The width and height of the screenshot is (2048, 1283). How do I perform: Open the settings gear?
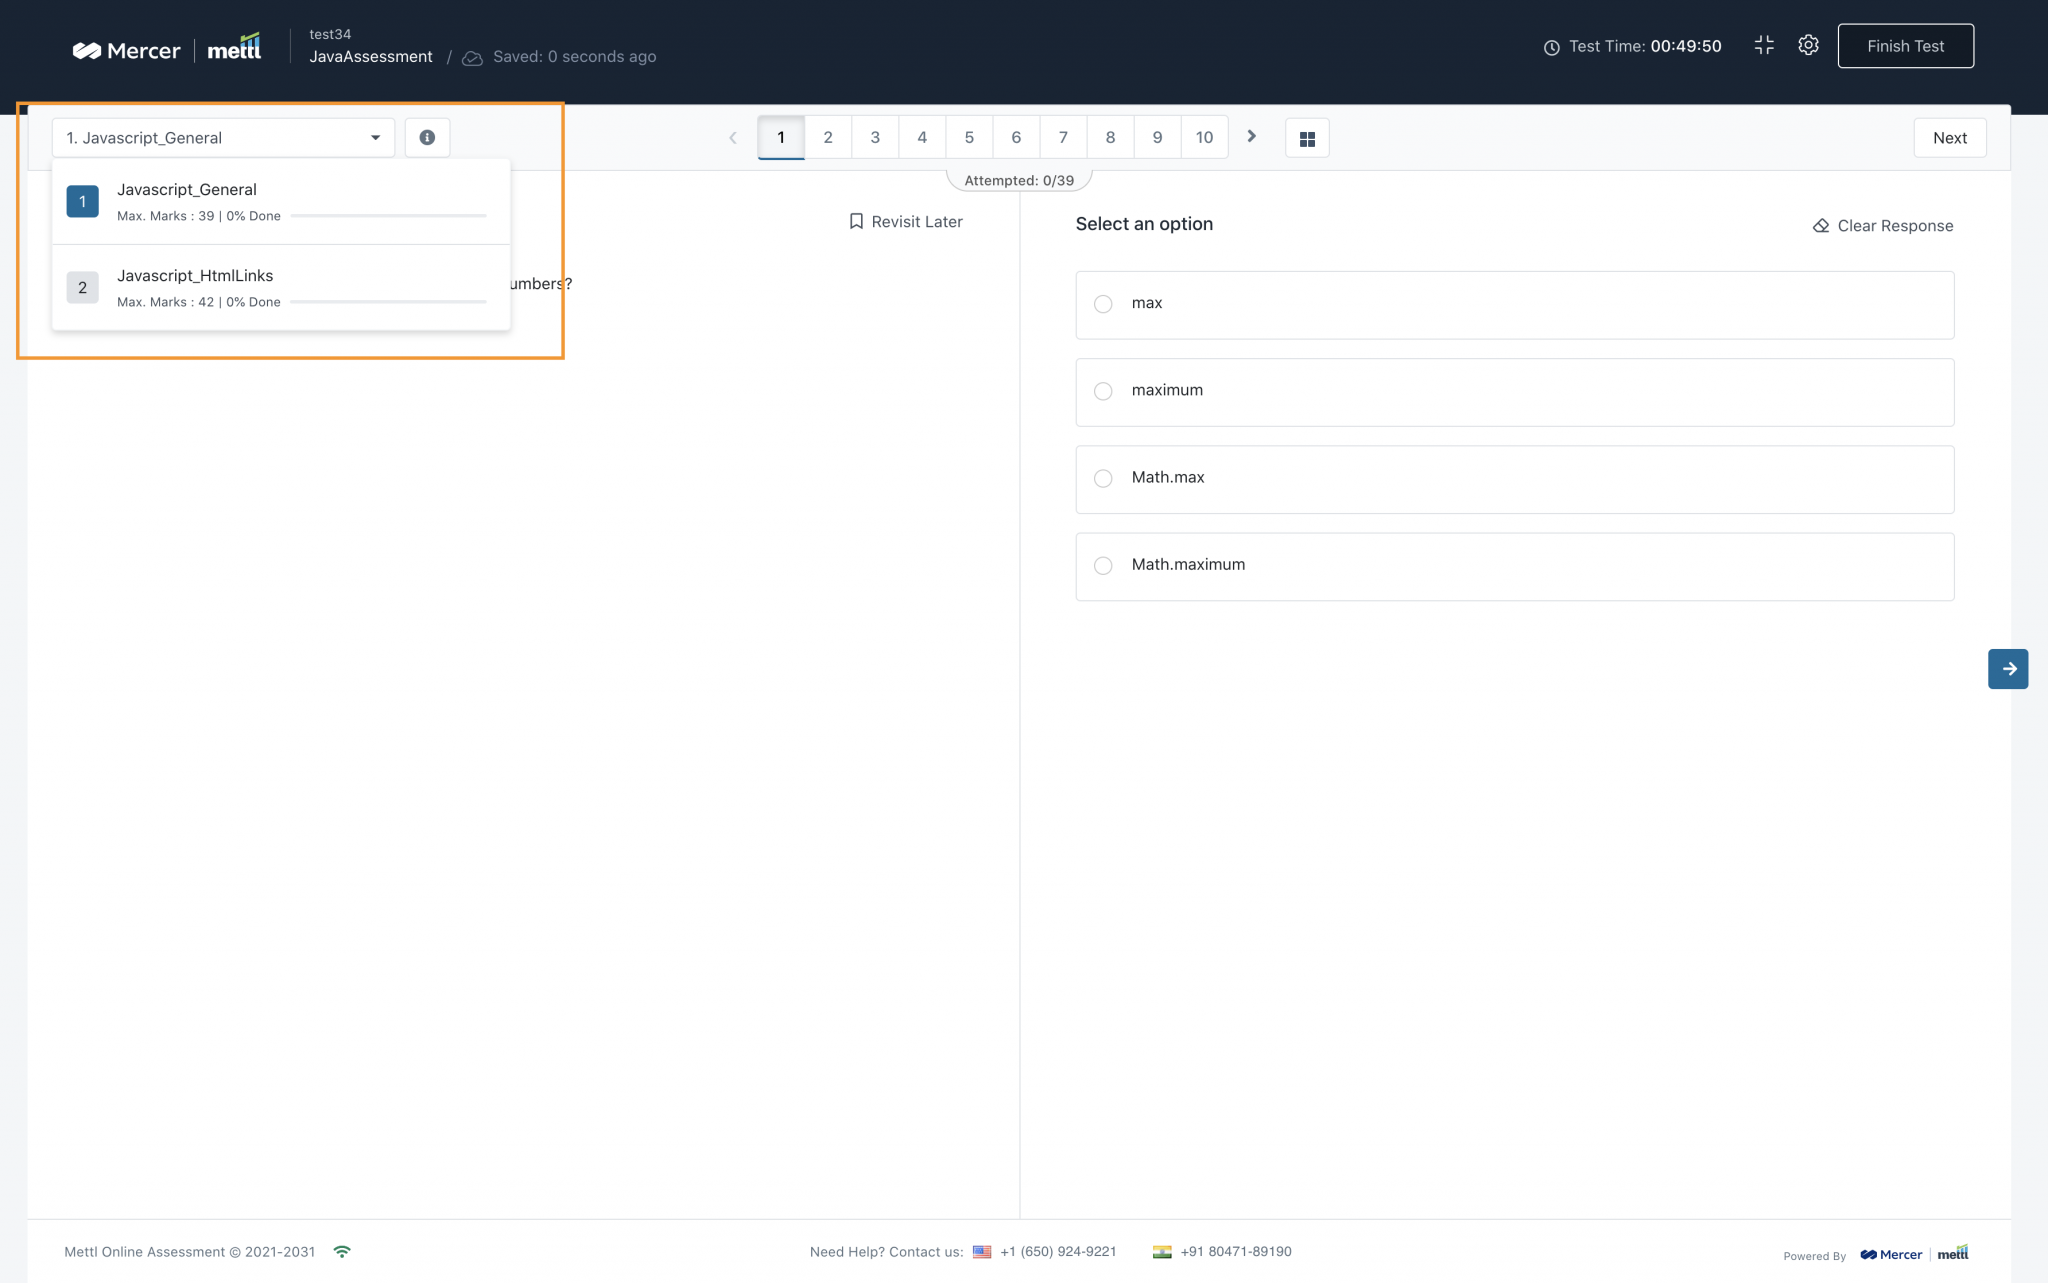tap(1808, 45)
